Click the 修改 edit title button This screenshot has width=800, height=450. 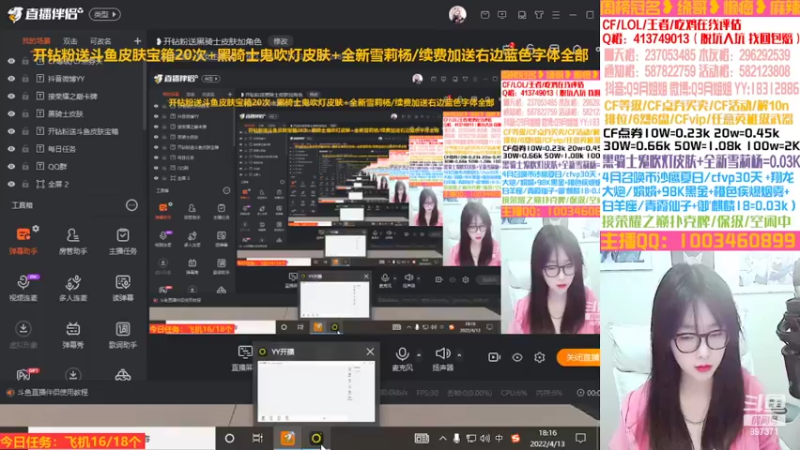click(x=281, y=41)
